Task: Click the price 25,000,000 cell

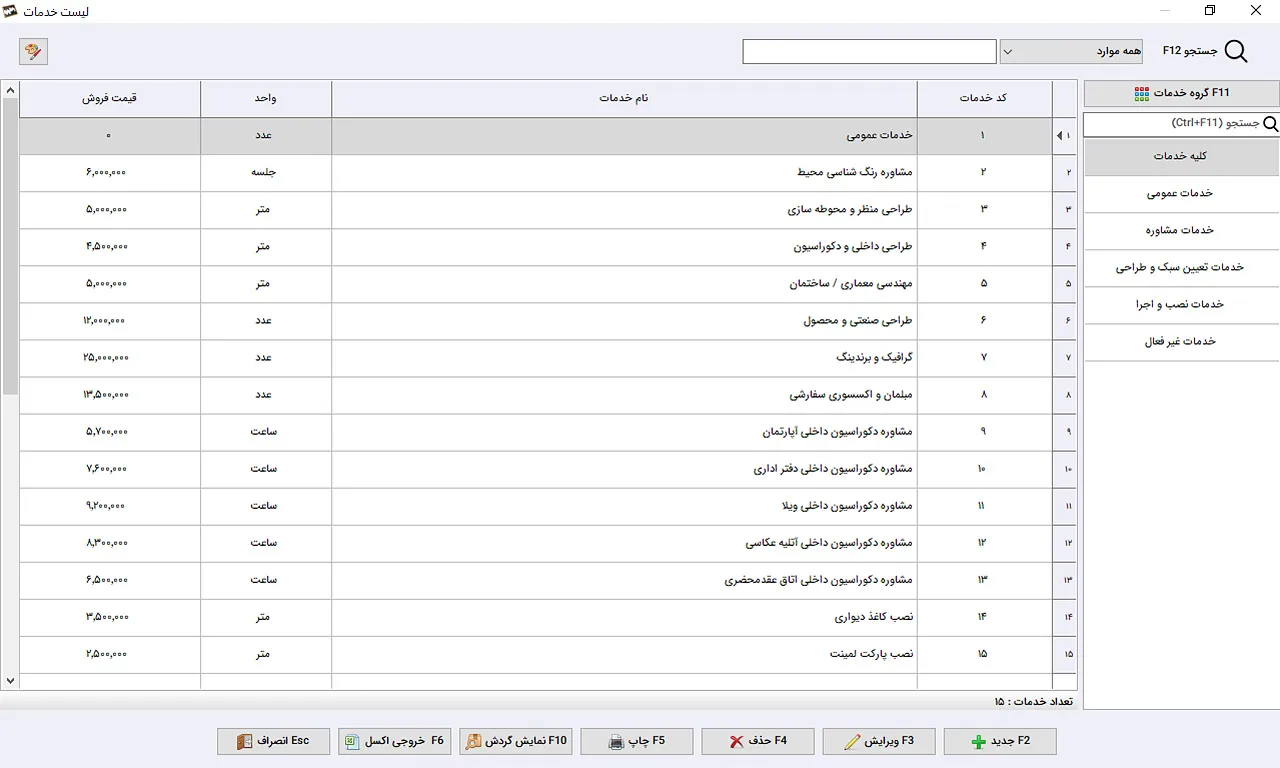Action: [110, 358]
